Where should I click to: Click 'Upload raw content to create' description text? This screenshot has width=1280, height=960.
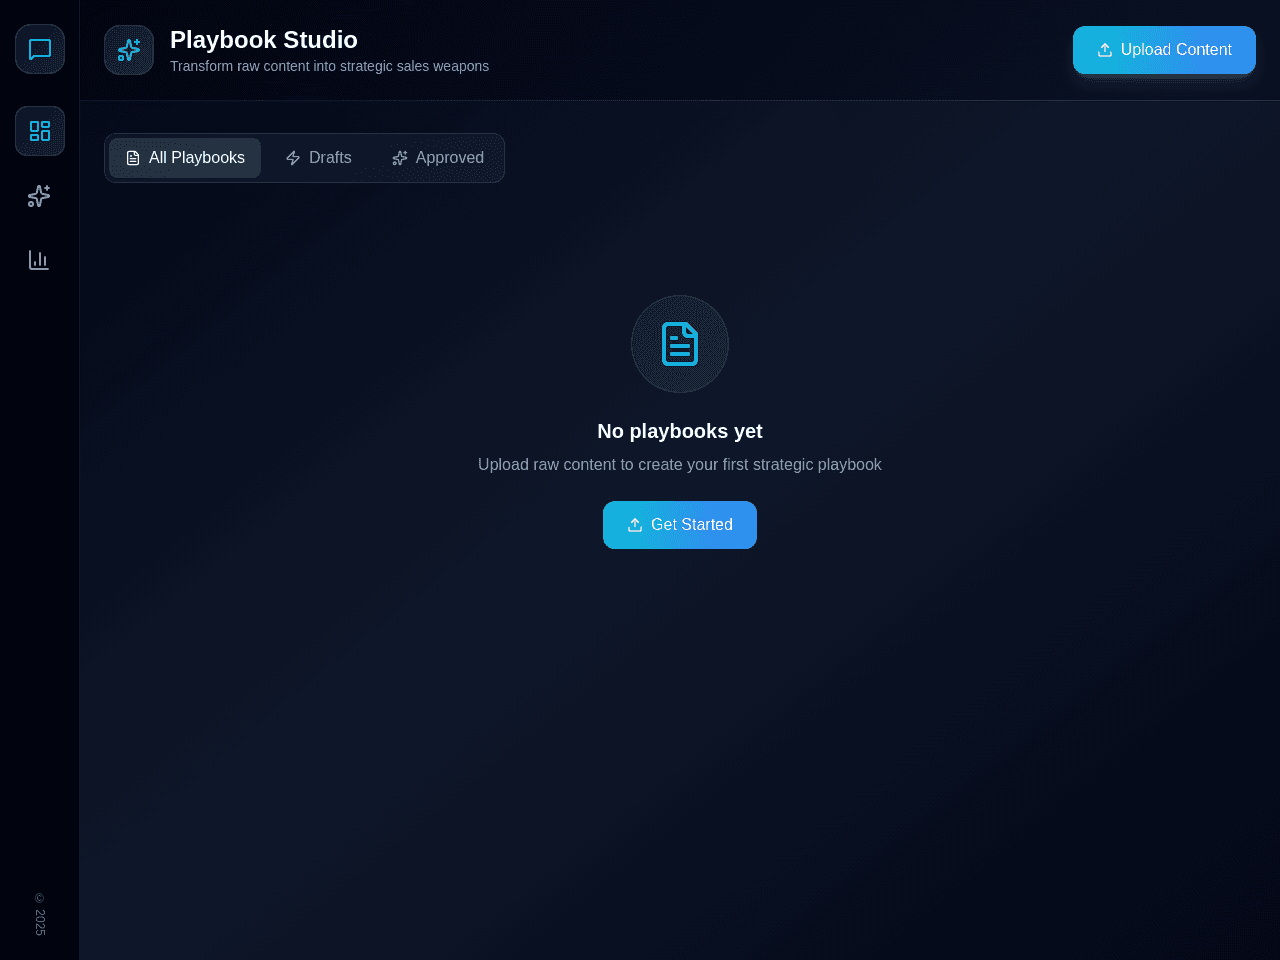(680, 465)
